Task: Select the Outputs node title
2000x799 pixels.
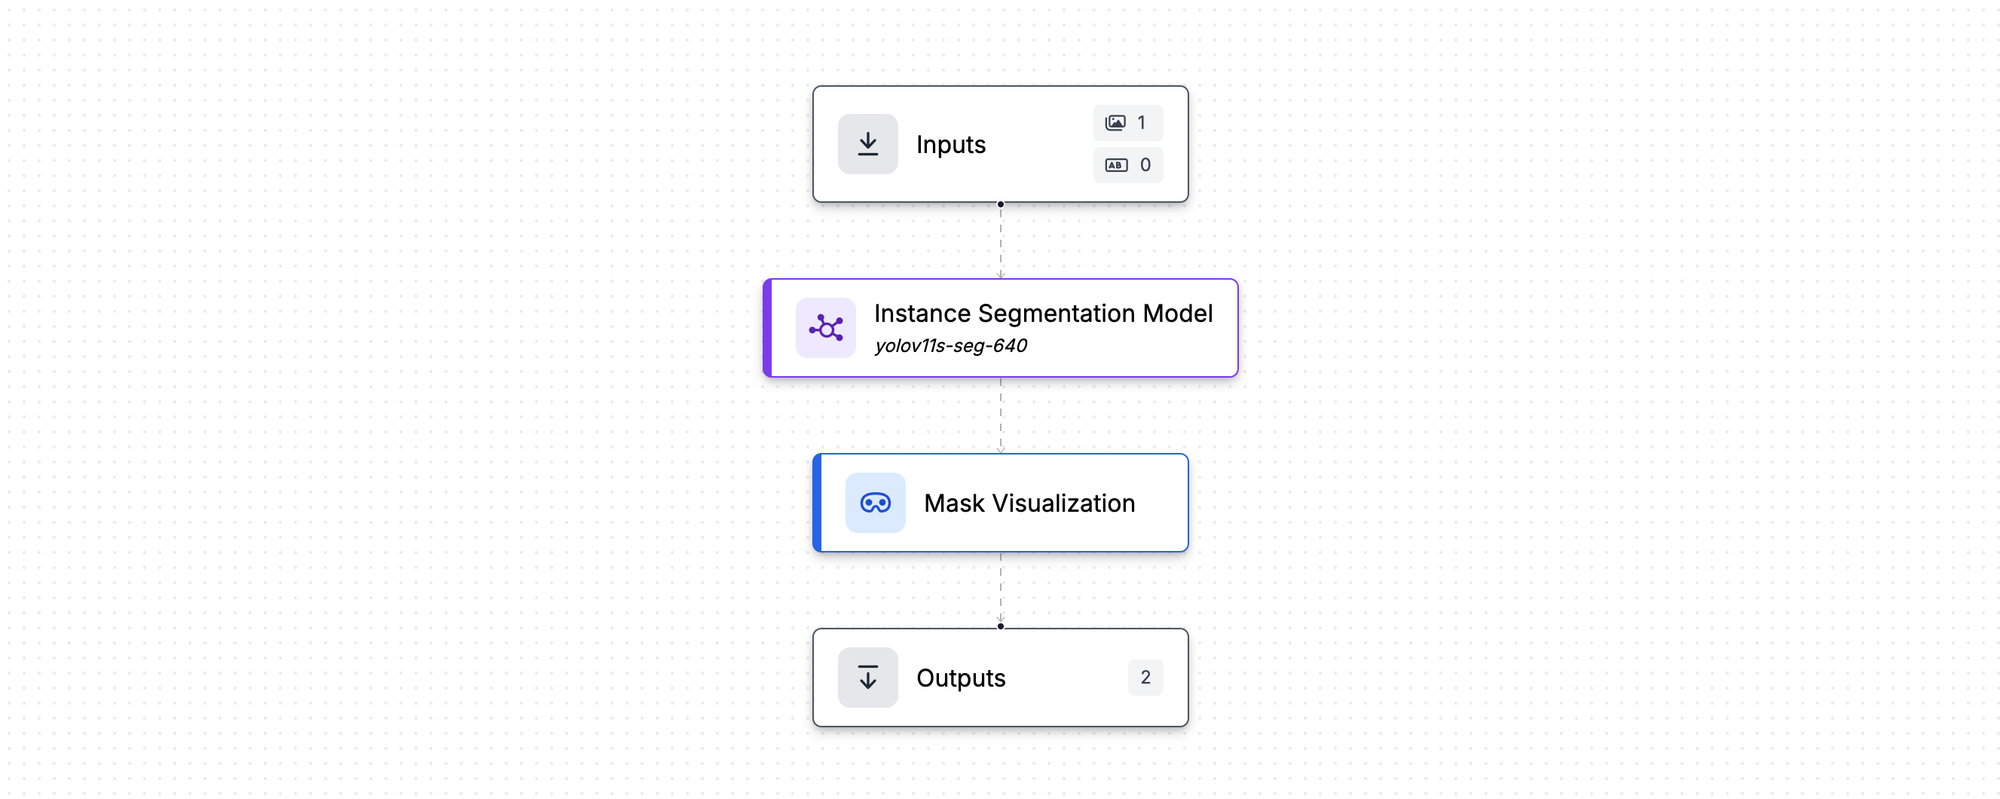Action: [961, 678]
